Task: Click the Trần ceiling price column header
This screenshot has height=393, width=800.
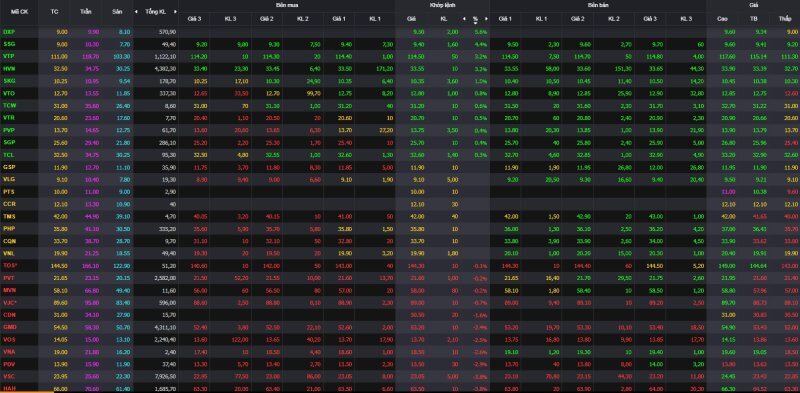Action: [x=86, y=11]
